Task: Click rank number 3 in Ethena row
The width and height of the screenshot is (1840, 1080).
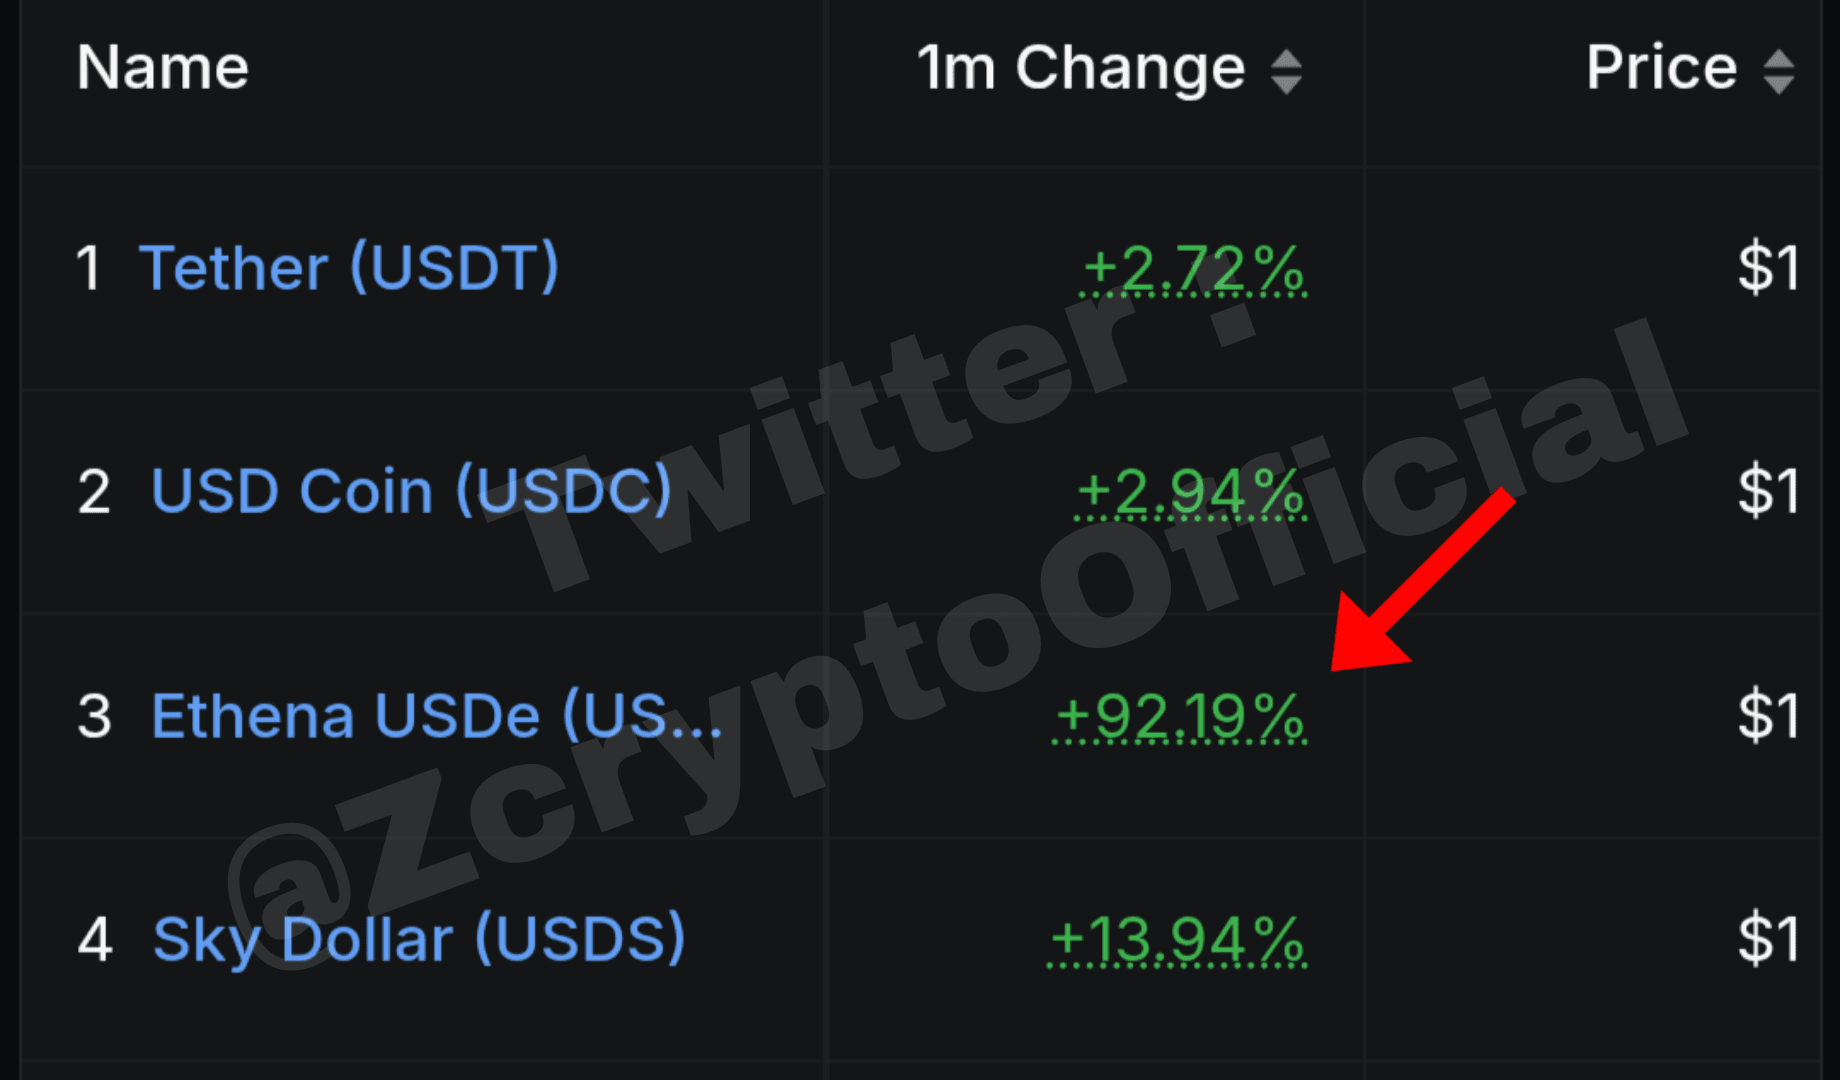Action: tap(95, 717)
